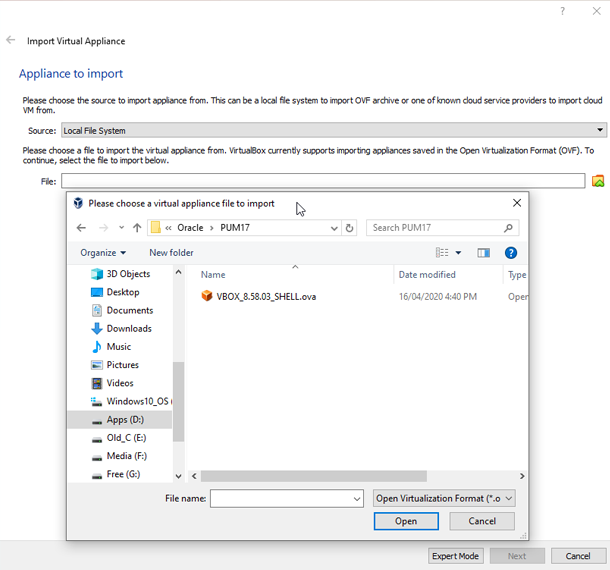610x570 pixels.
Task: Go up one folder level
Action: pyautogui.click(x=137, y=228)
